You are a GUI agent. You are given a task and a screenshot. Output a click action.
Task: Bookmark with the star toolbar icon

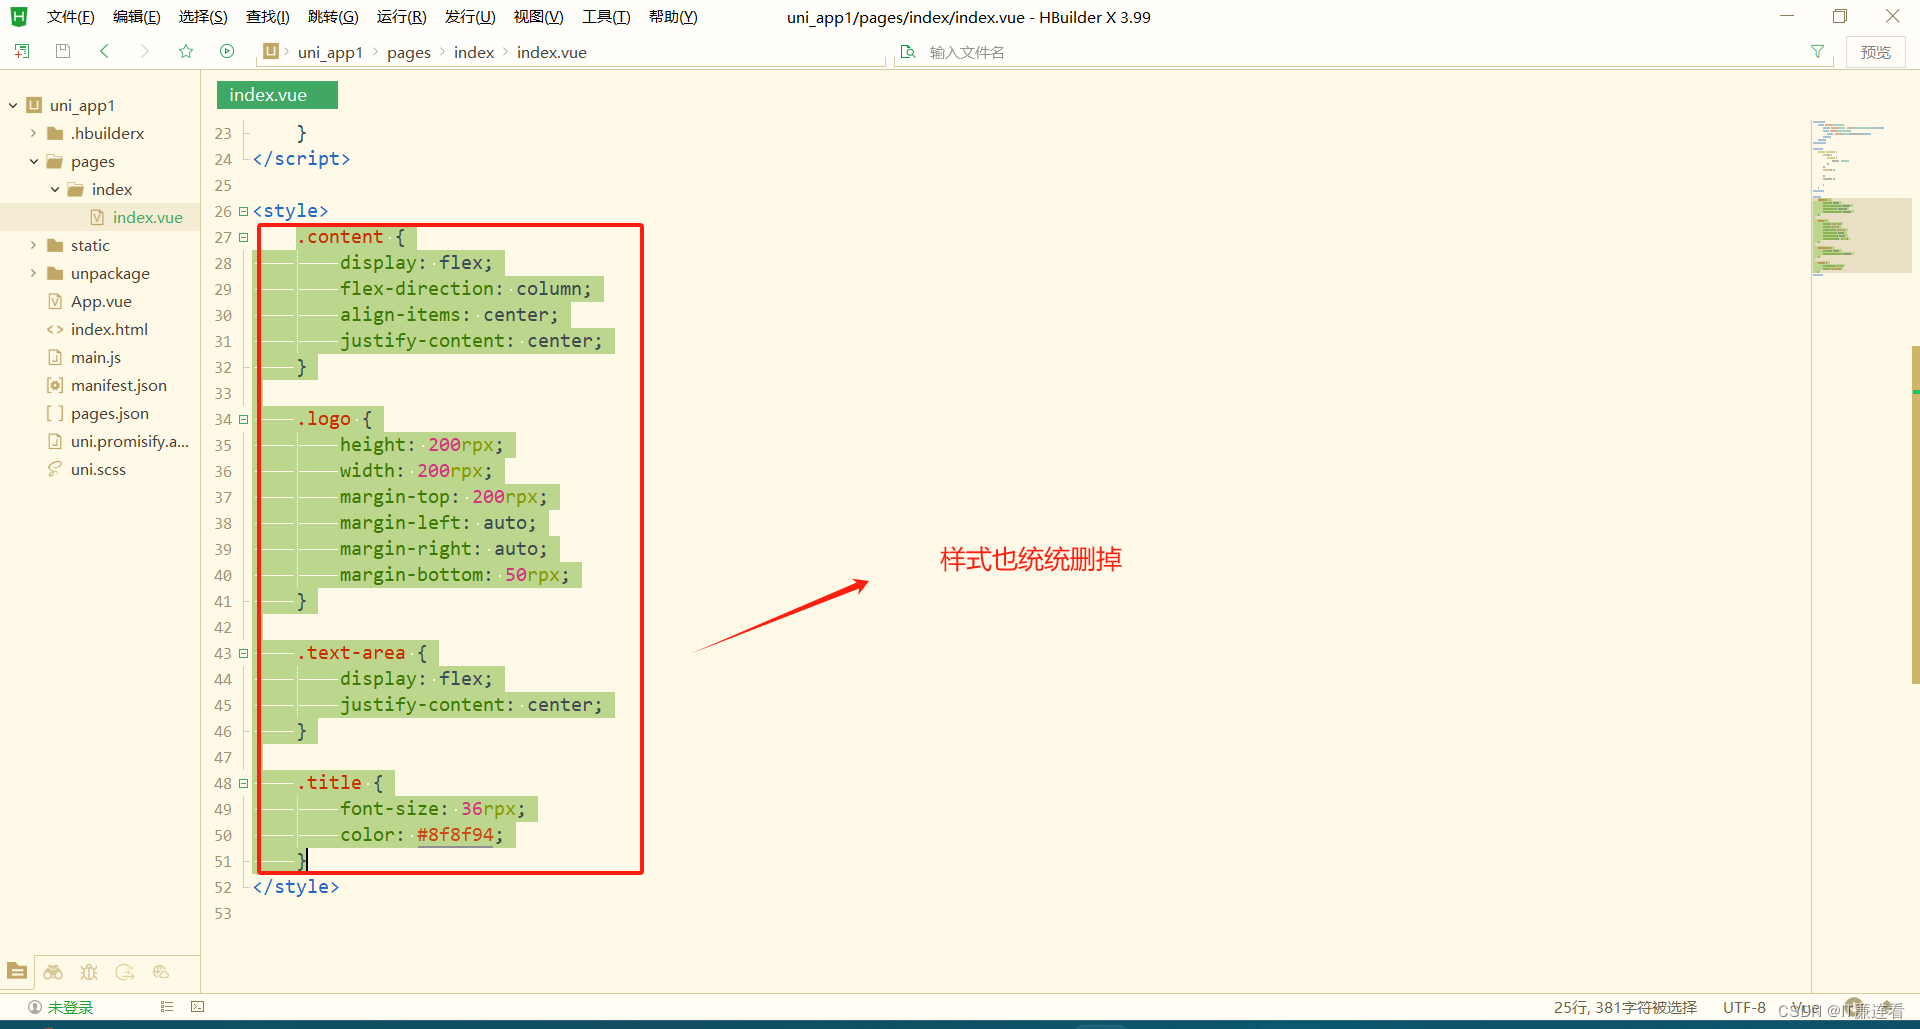pos(186,51)
